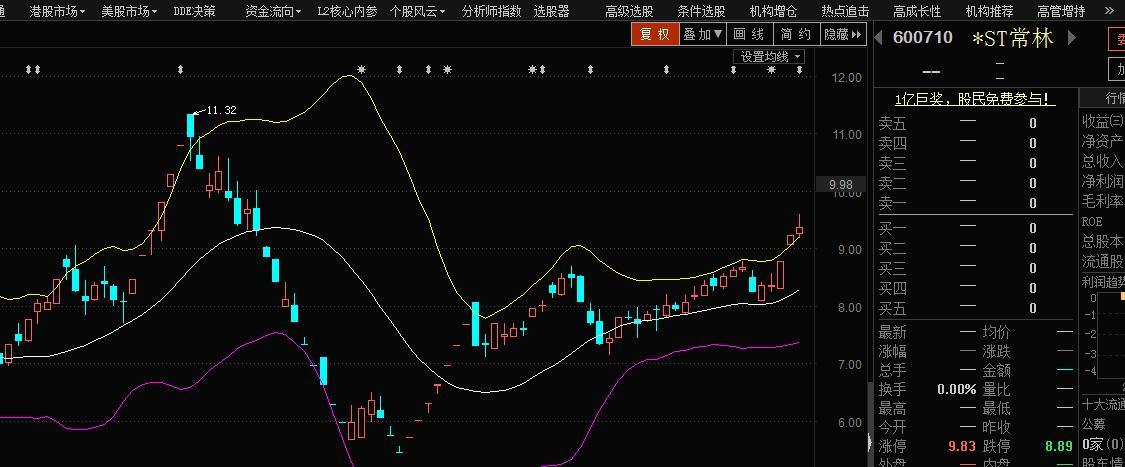
Task: Click the info marker beside the 12.00 axis label
Action: (799, 70)
